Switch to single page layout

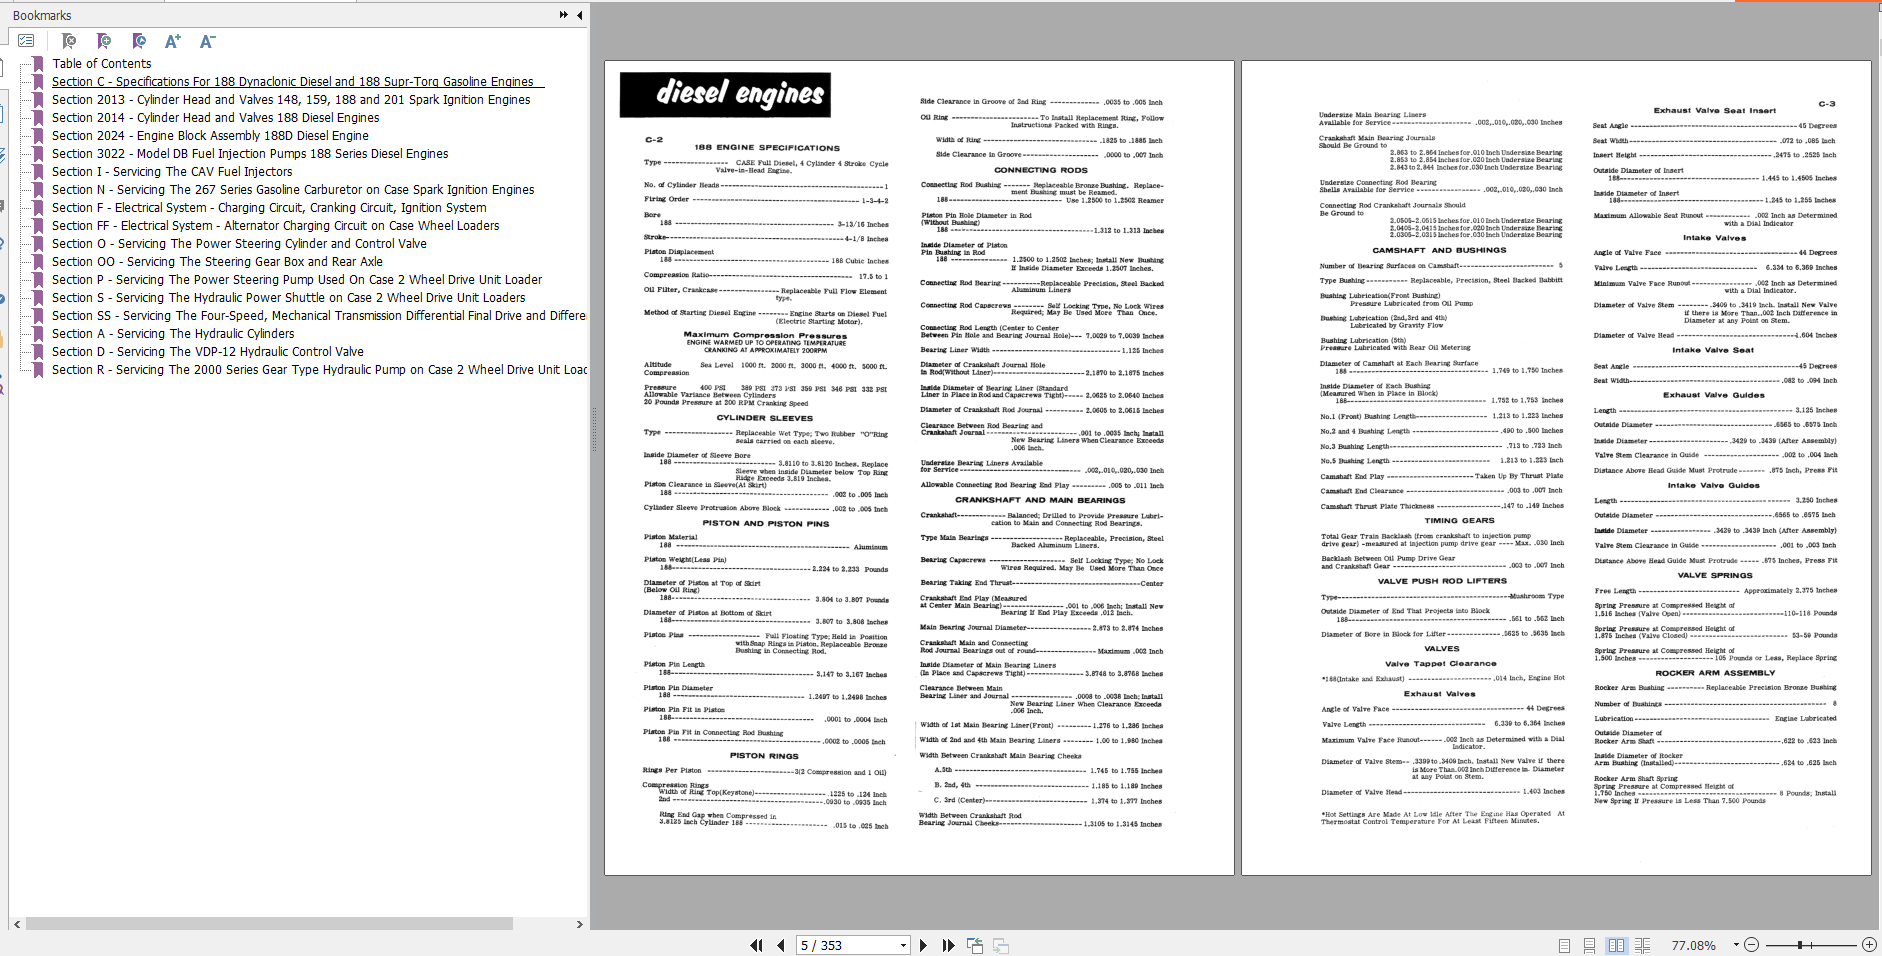click(x=1565, y=945)
